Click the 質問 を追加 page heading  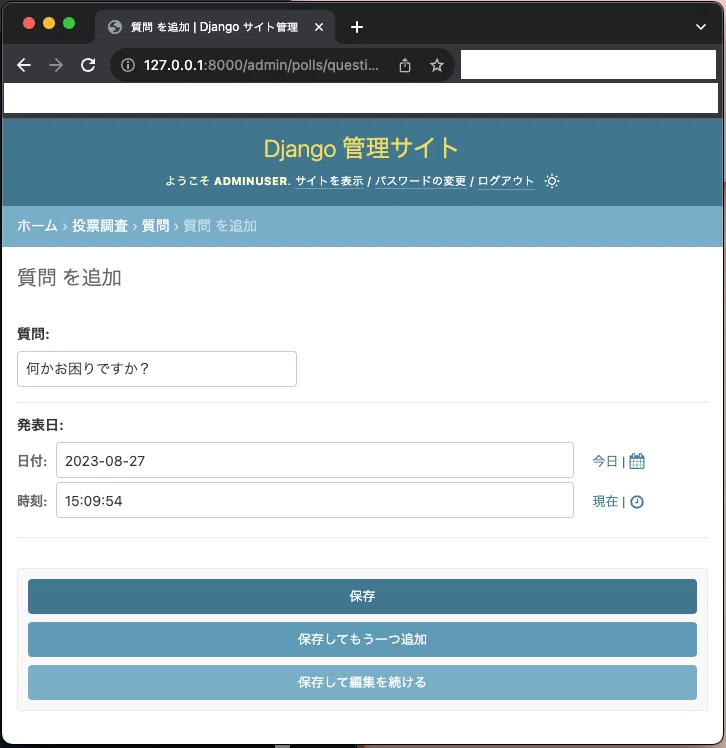point(69,278)
